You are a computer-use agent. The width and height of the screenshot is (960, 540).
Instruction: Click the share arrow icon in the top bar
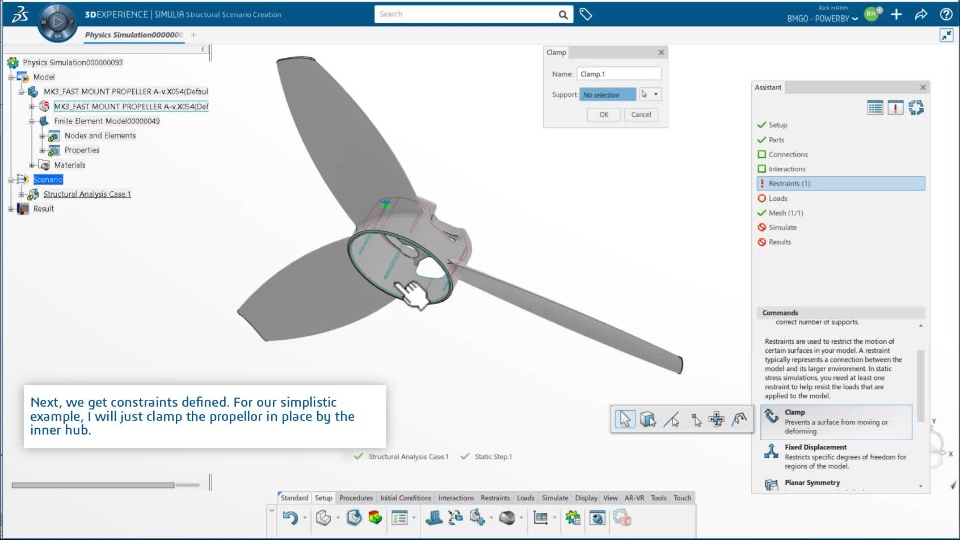click(x=921, y=14)
